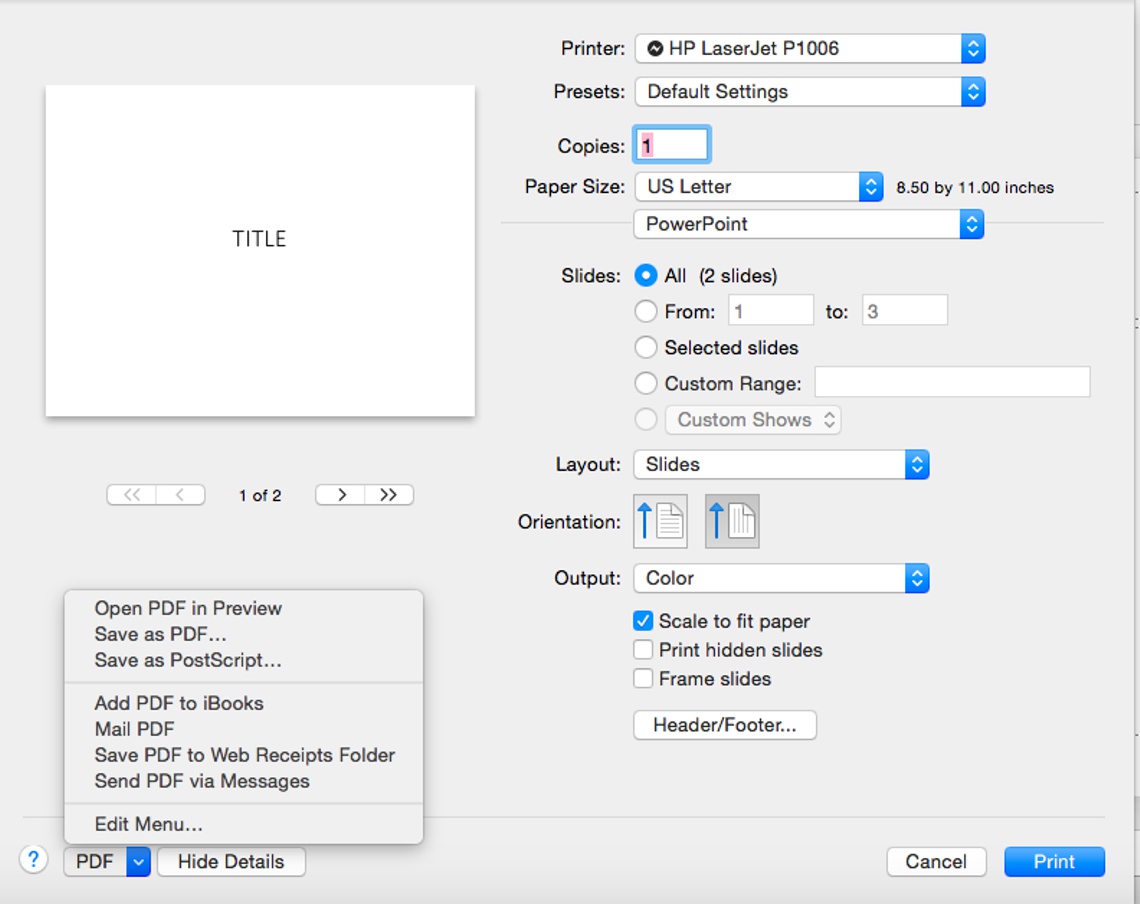Click the PDF menu blue arrow
The image size is (1140, 904).
click(x=138, y=862)
